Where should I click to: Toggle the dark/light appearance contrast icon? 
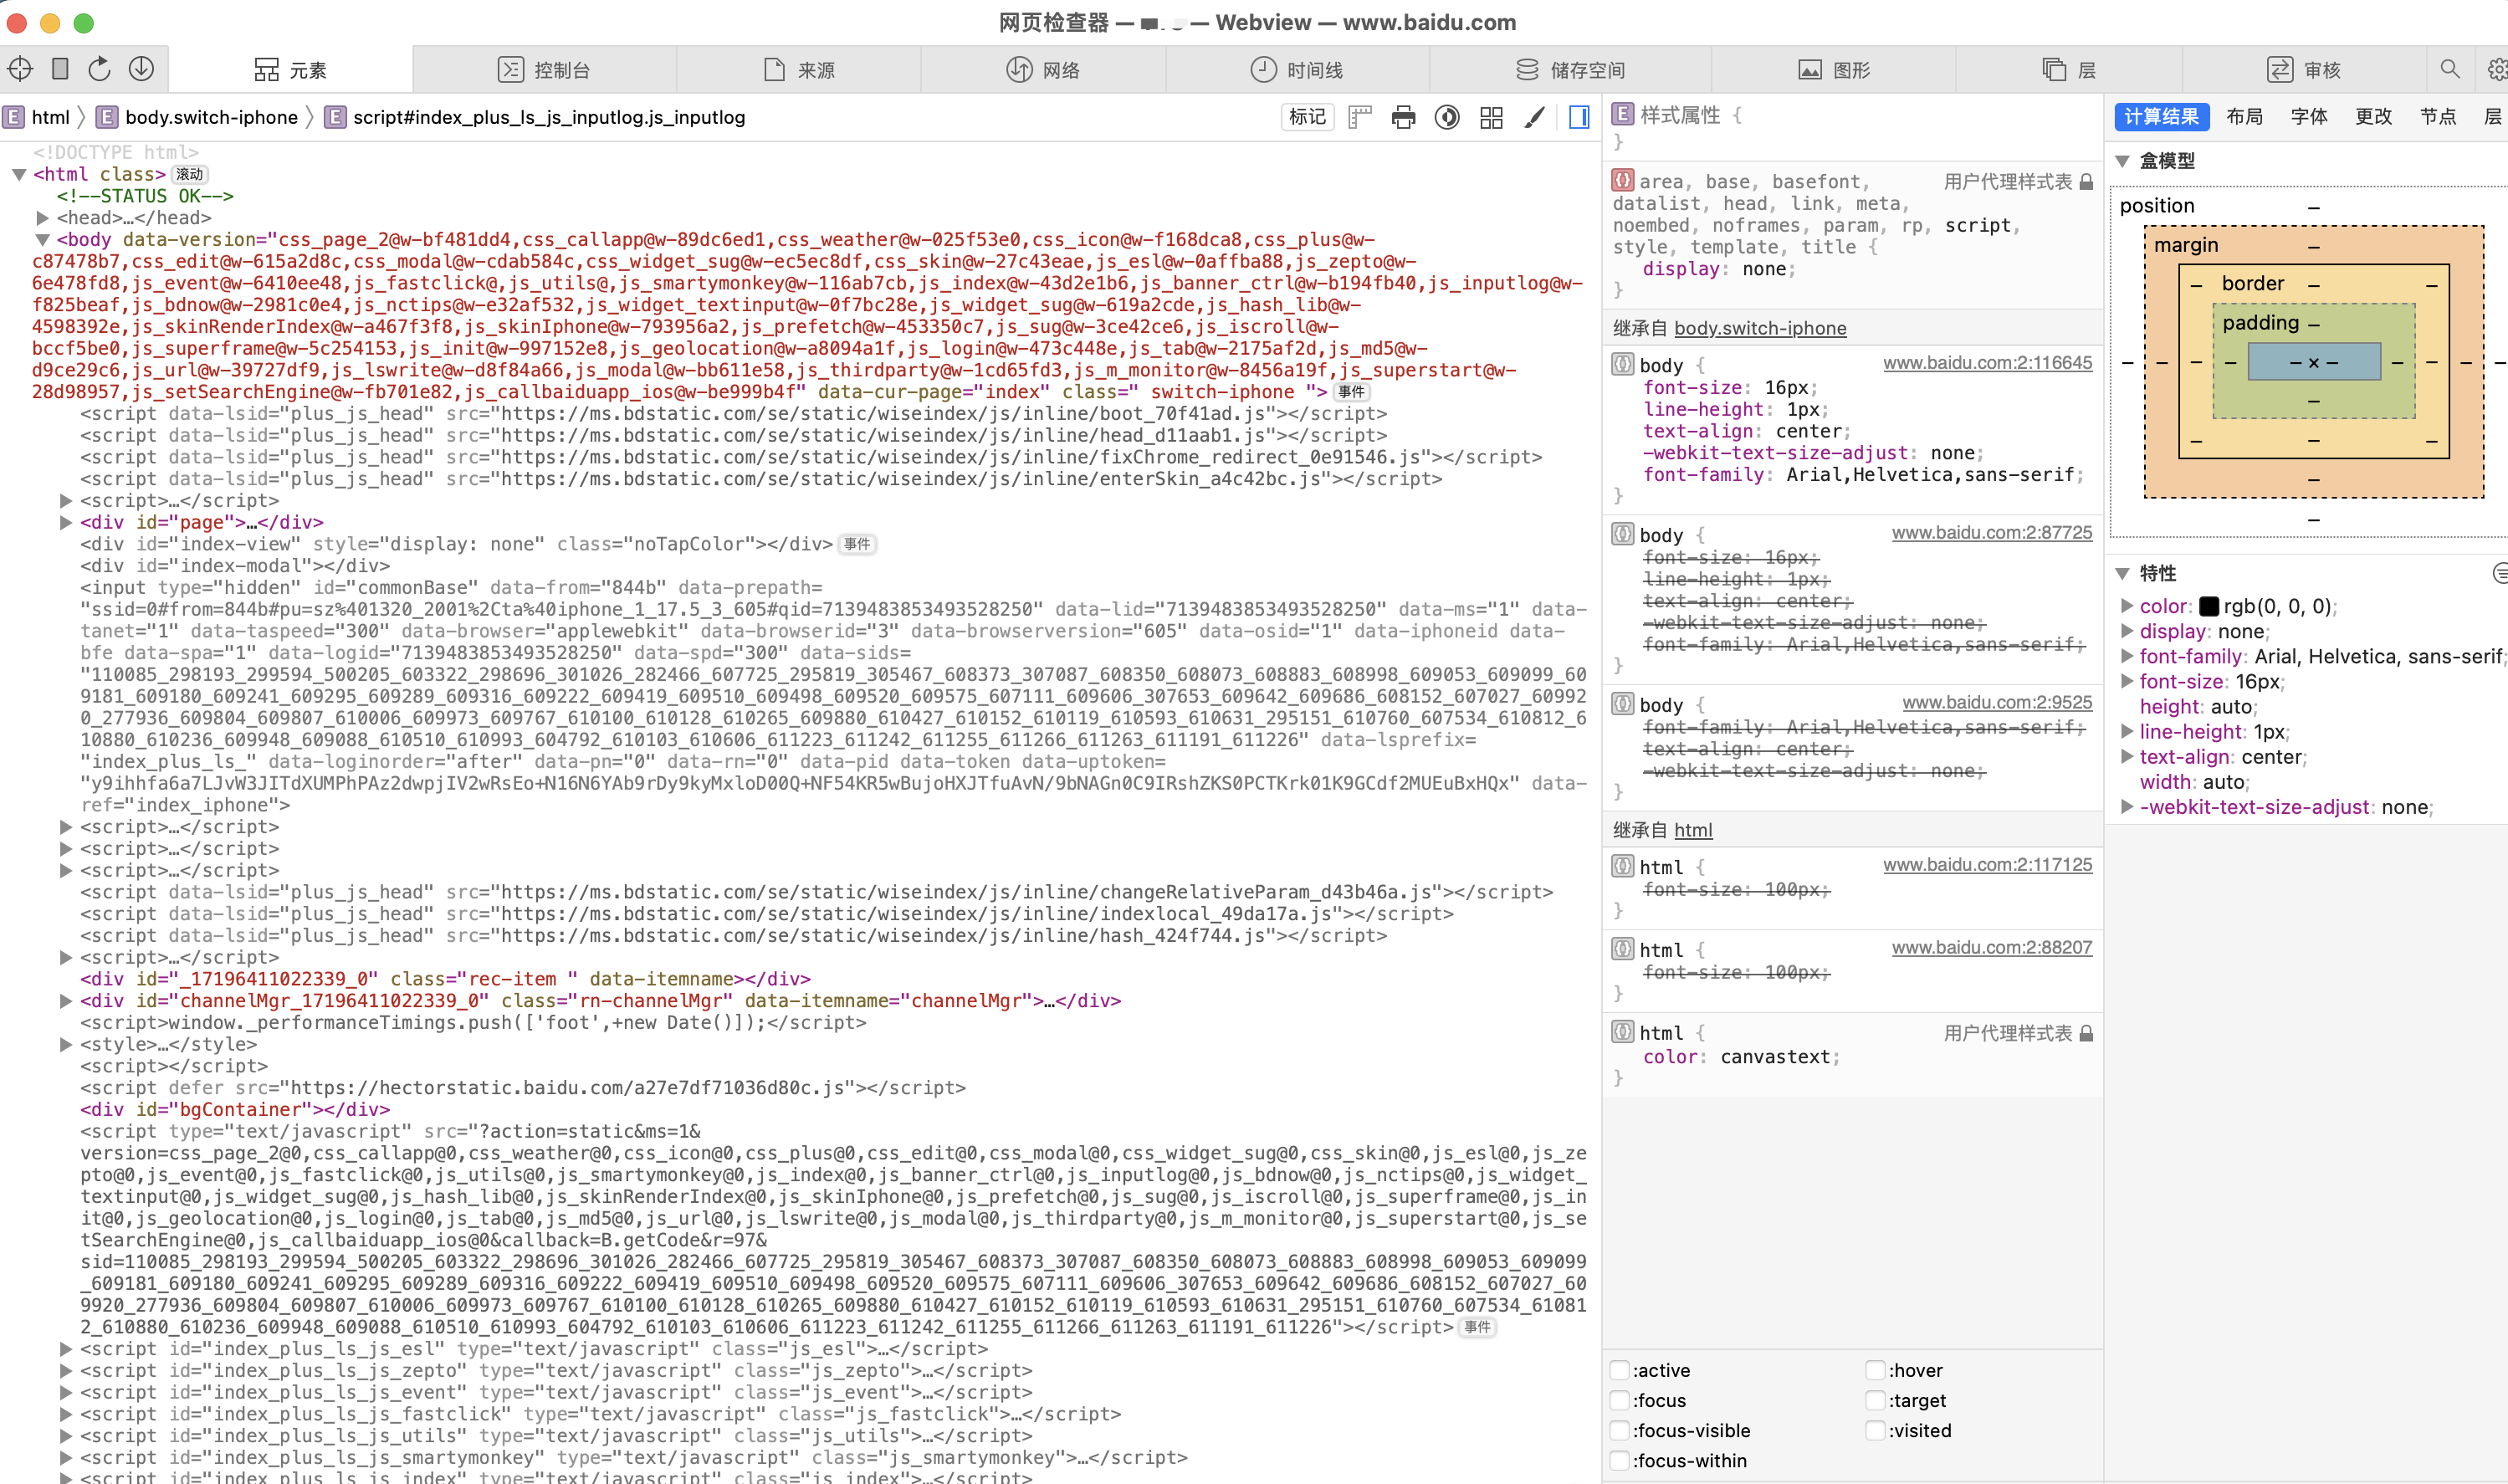tap(1447, 117)
